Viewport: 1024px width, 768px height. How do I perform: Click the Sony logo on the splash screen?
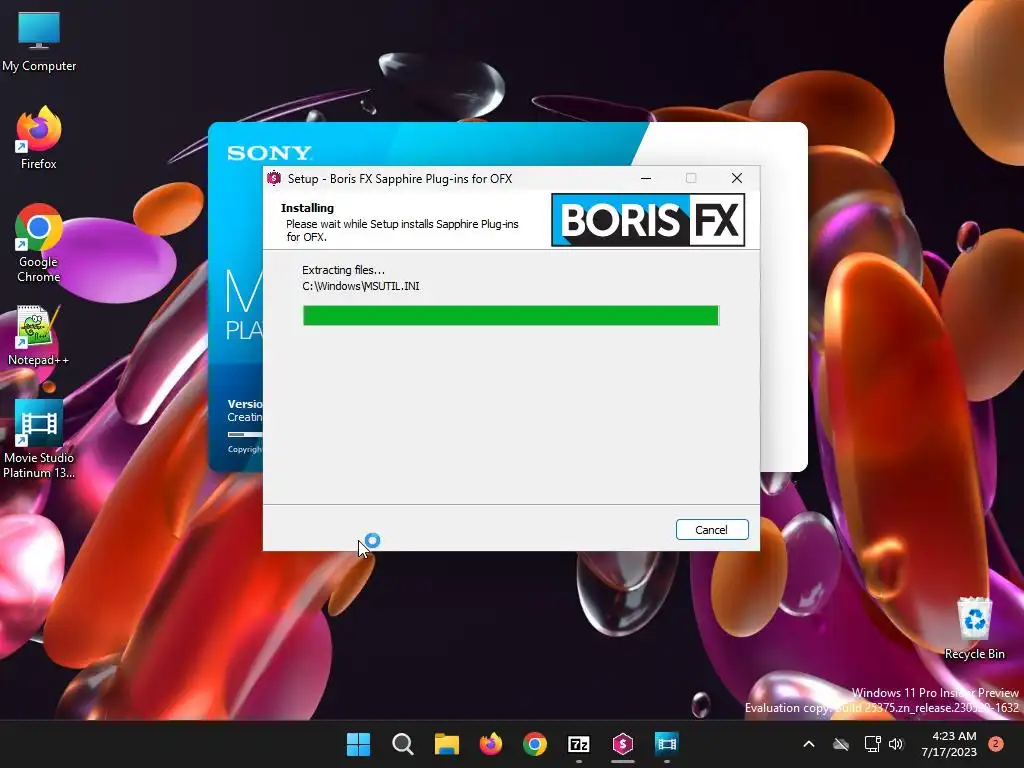(270, 153)
